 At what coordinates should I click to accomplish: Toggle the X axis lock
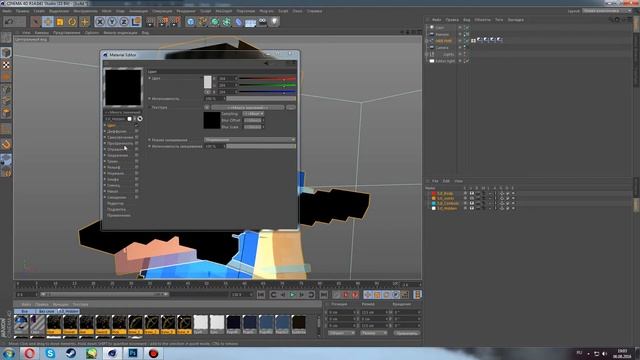100,21
